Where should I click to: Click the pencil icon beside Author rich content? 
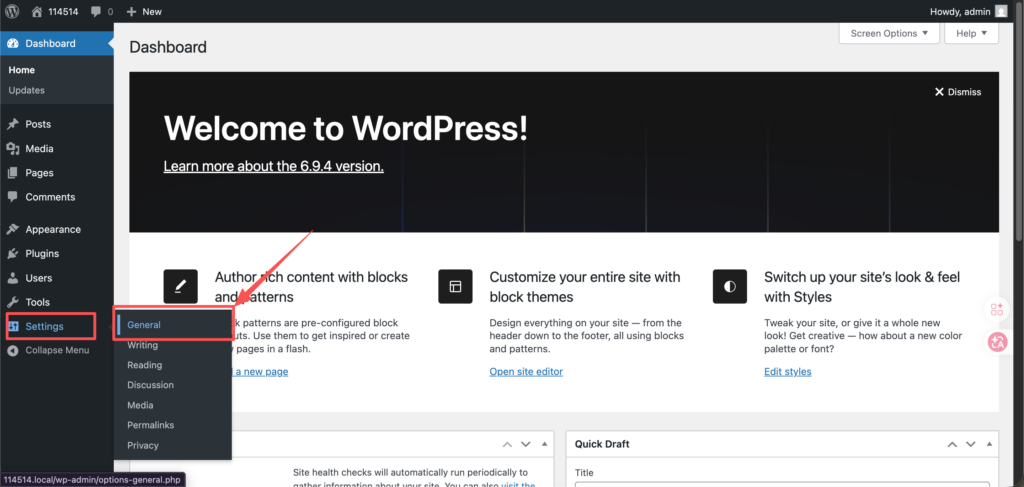180,286
